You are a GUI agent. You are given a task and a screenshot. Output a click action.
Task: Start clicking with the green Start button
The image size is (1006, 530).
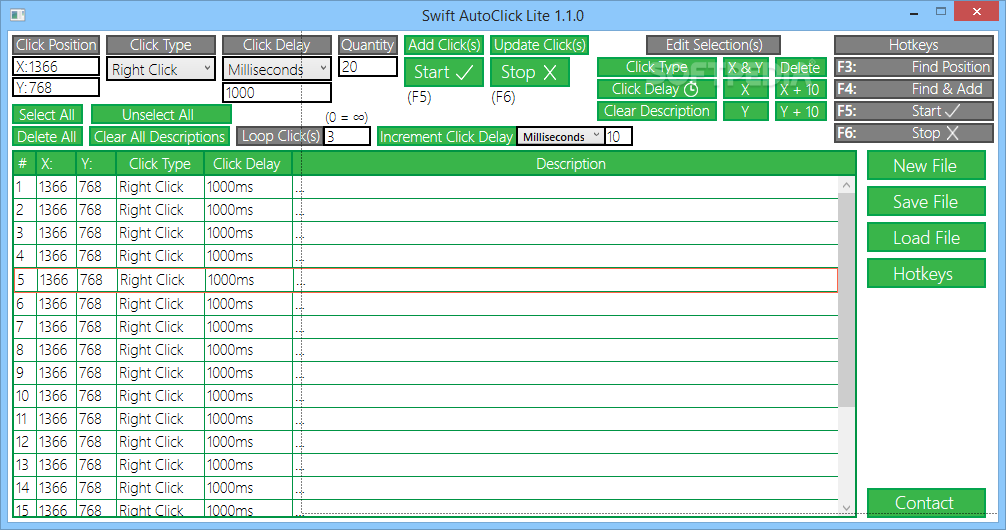[443, 72]
